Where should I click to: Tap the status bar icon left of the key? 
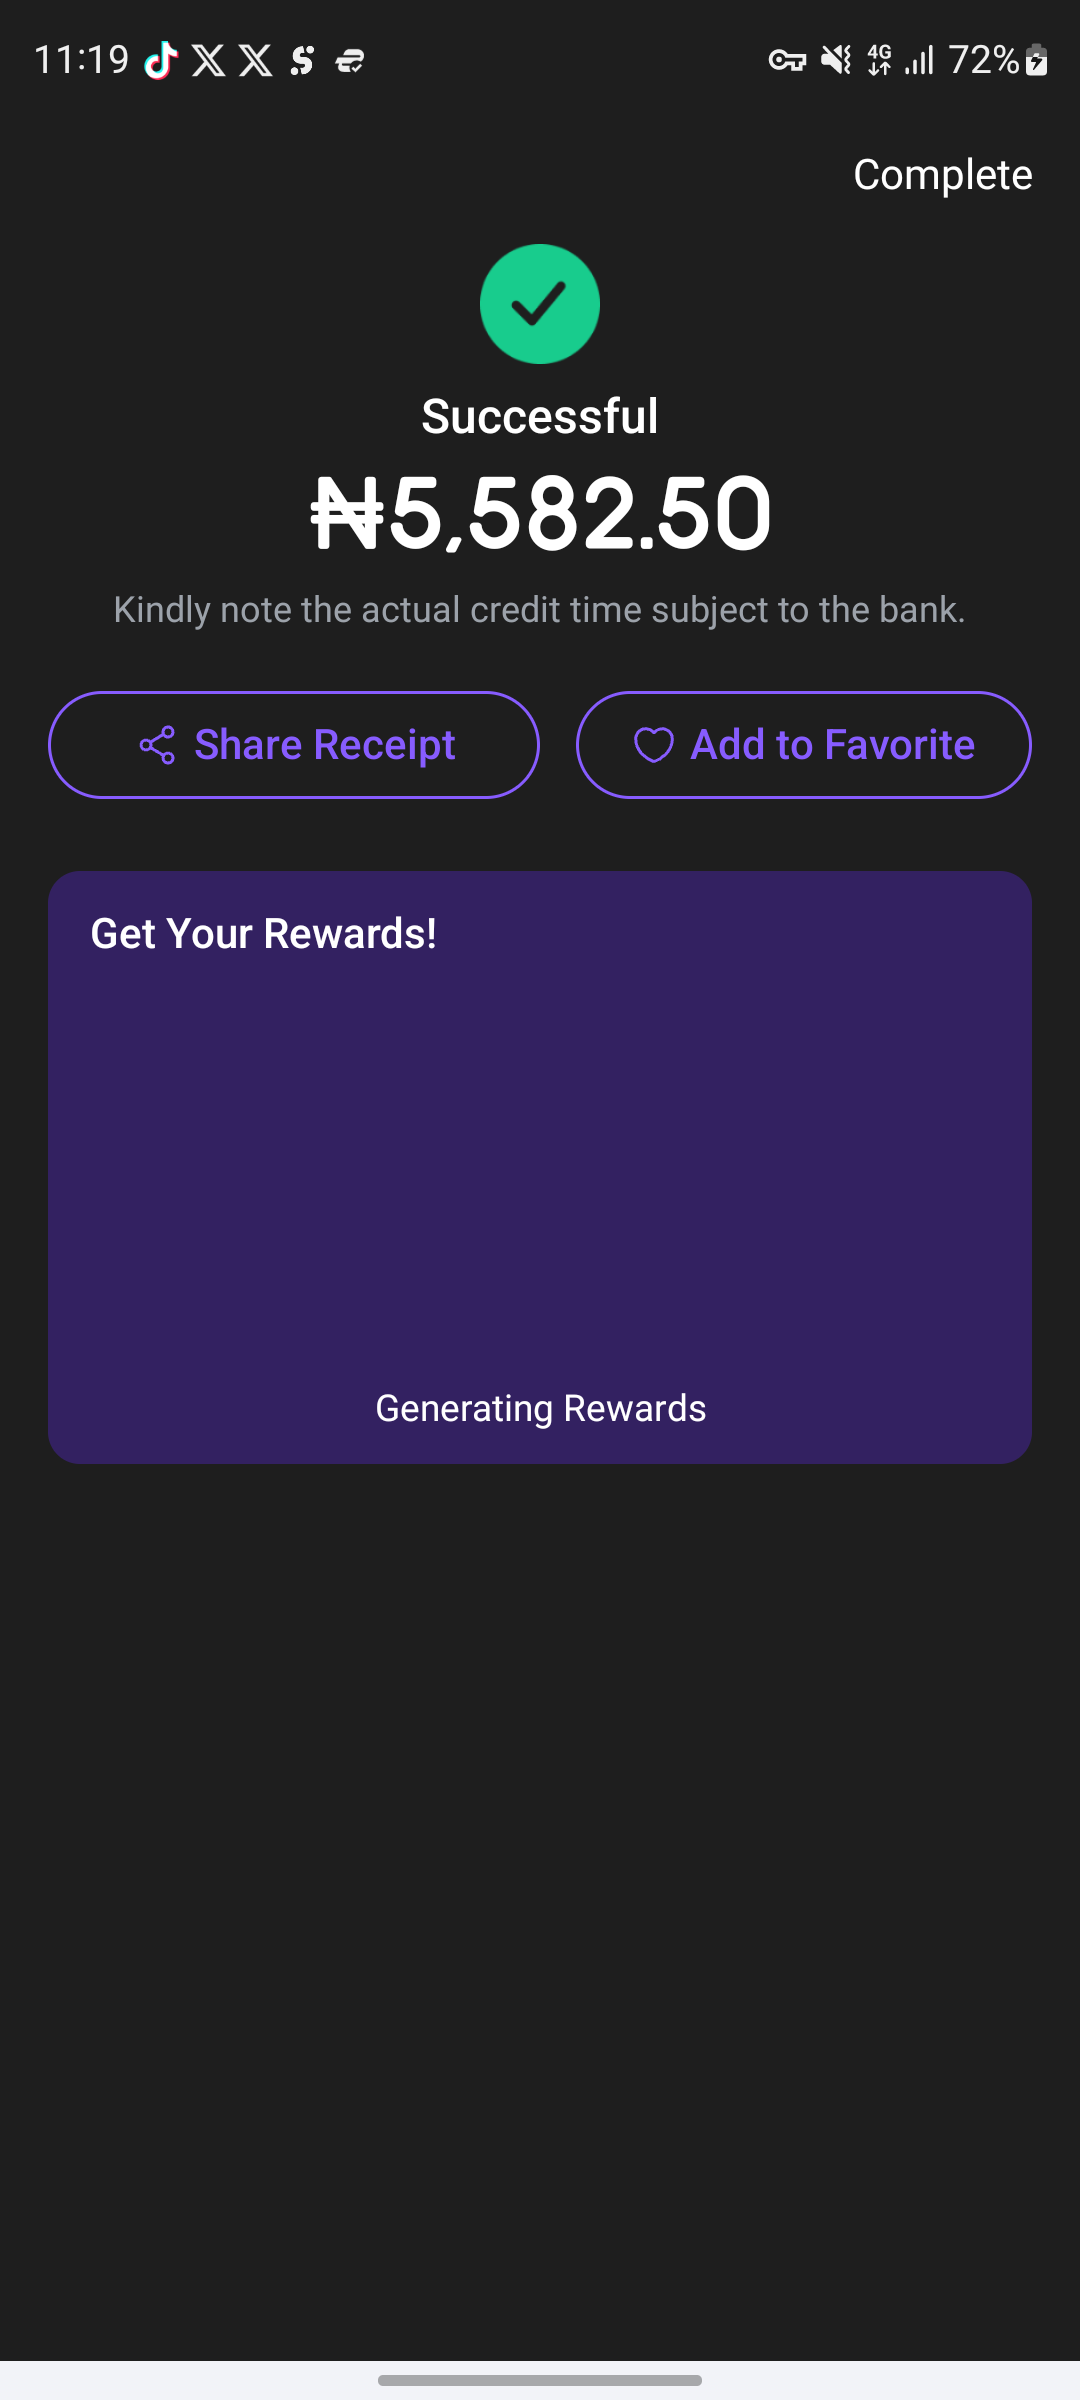tap(350, 61)
